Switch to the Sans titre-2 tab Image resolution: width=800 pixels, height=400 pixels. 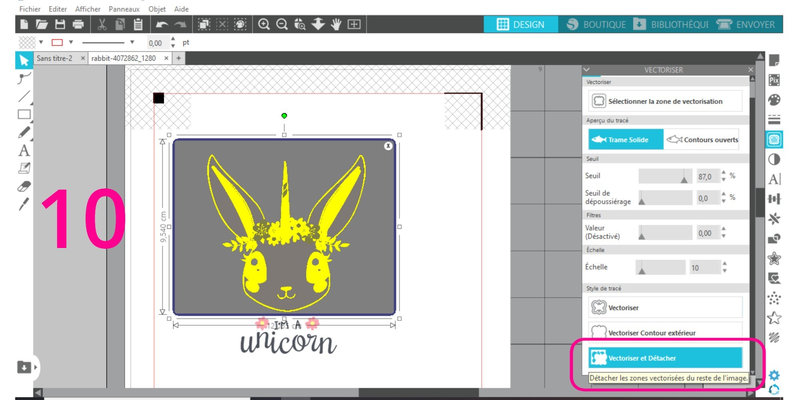pyautogui.click(x=55, y=59)
